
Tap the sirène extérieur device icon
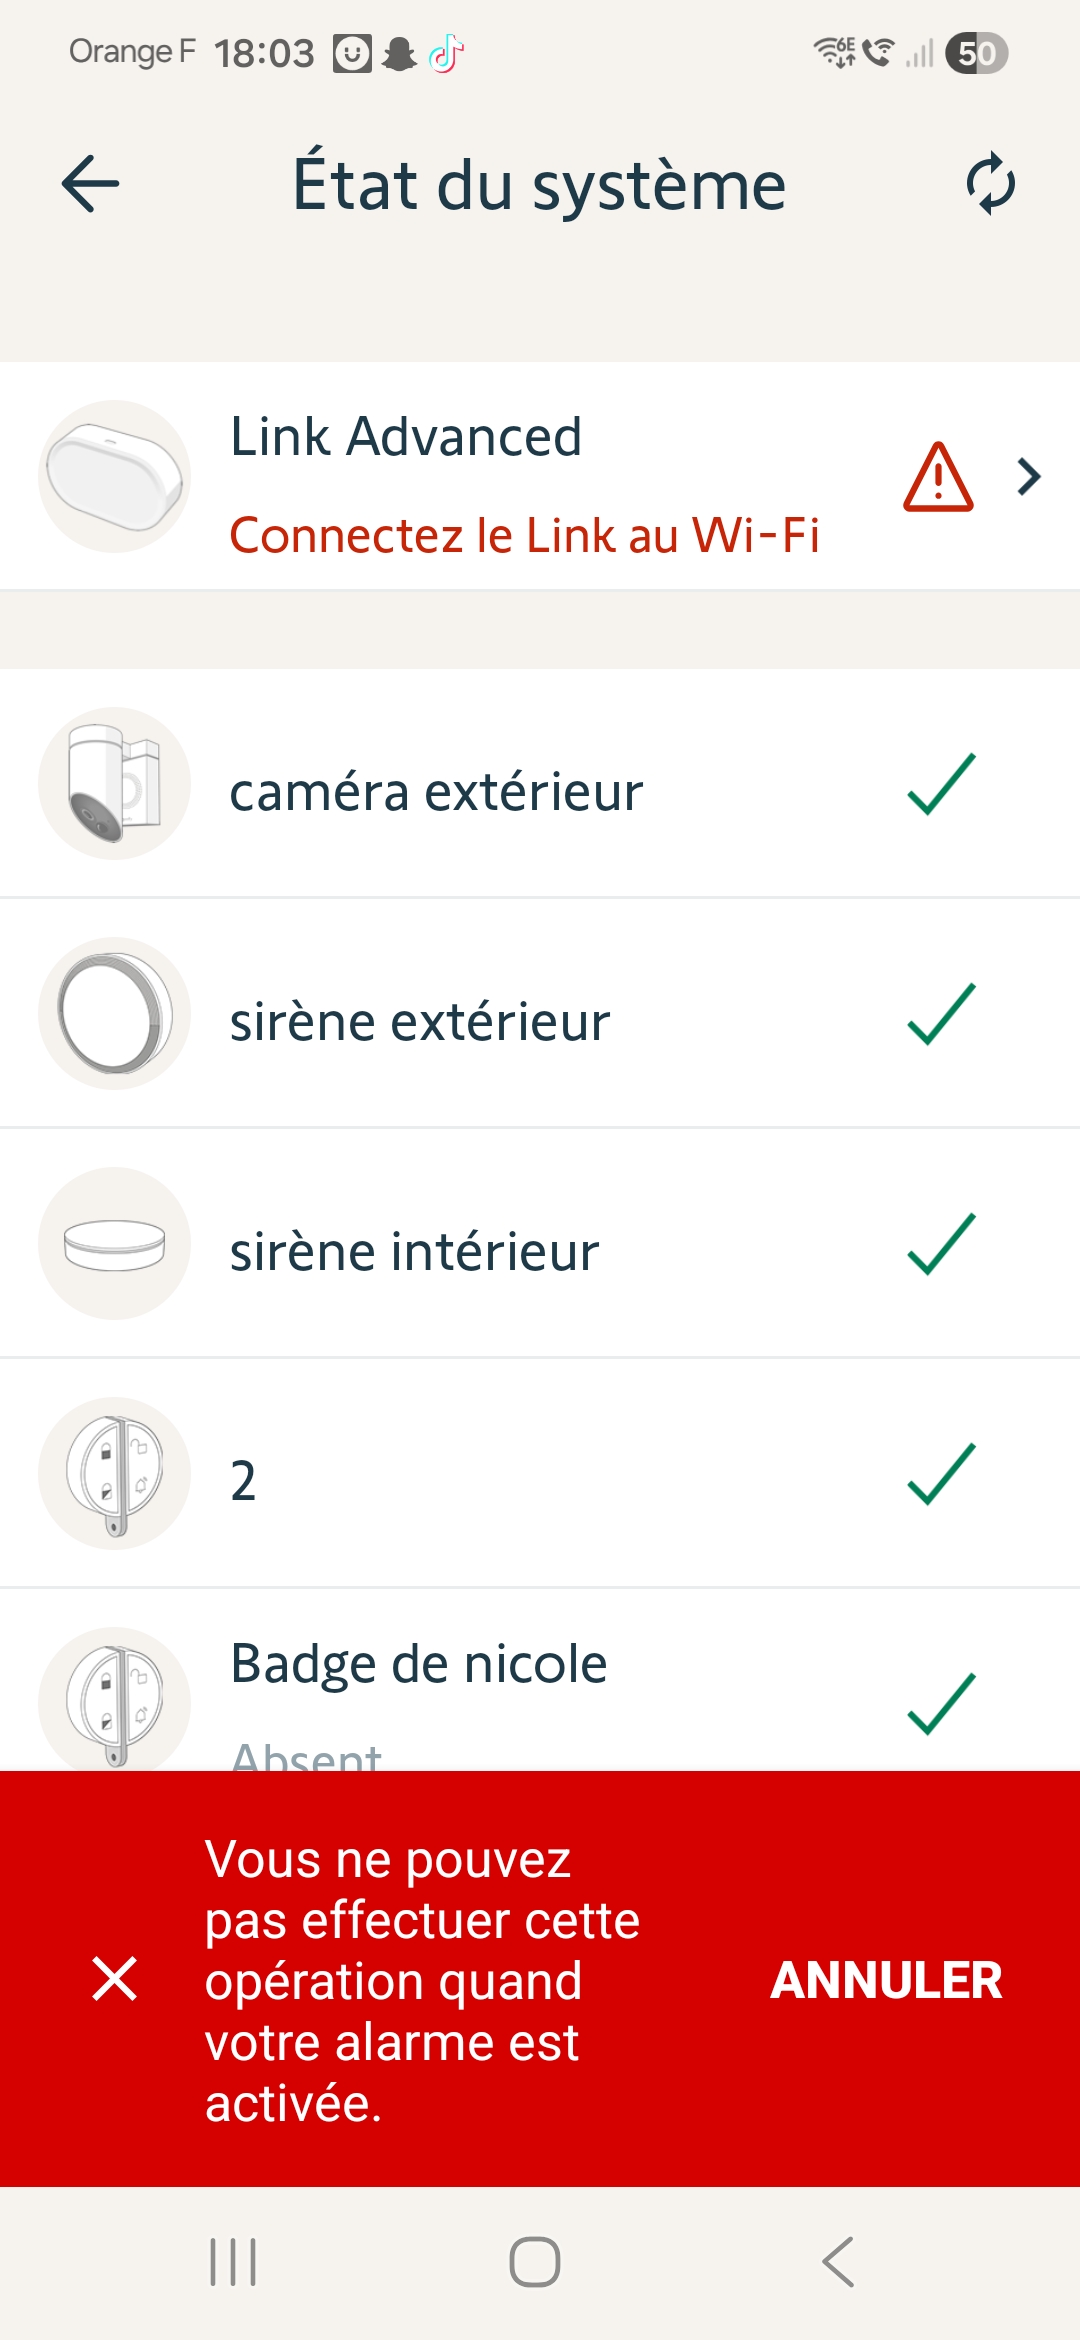[x=114, y=1013]
